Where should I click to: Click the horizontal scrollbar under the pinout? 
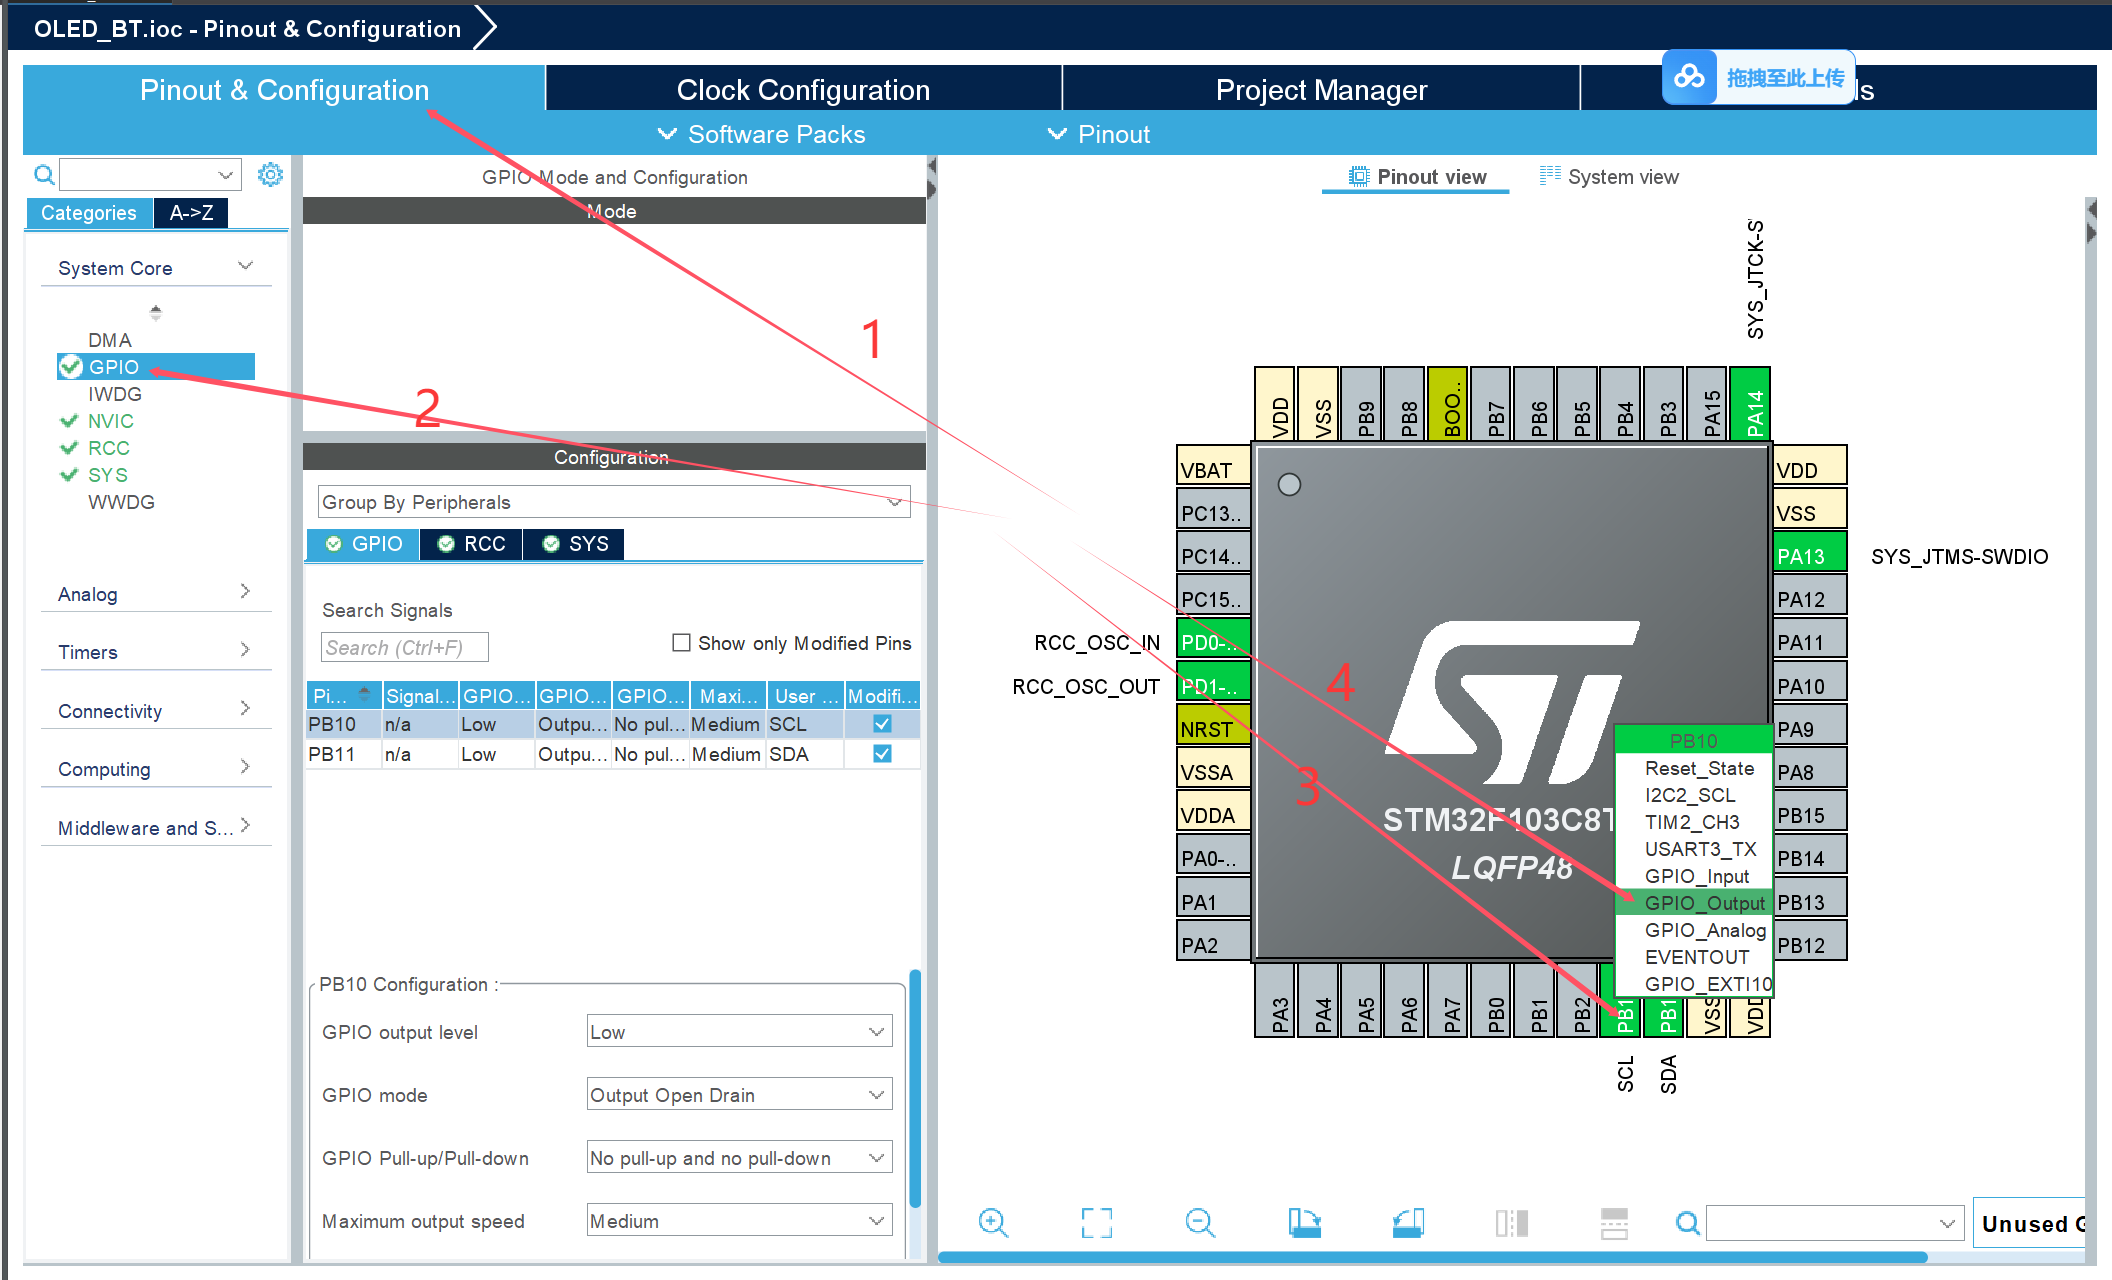(x=1430, y=1257)
